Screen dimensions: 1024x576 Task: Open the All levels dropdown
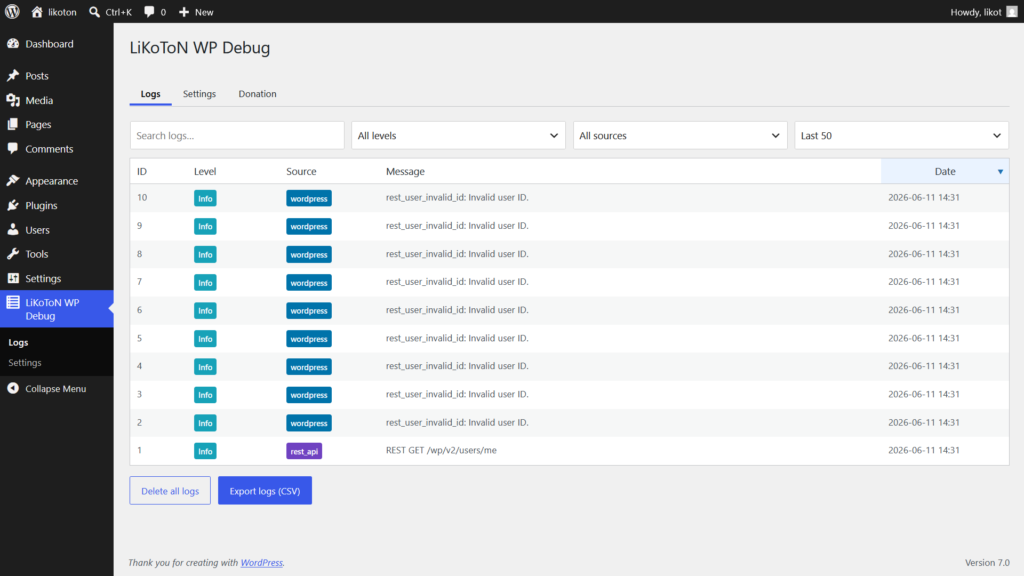point(458,135)
